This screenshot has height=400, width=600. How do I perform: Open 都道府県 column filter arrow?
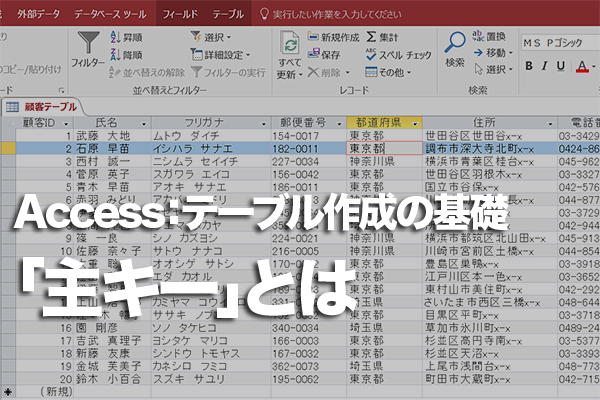click(415, 124)
